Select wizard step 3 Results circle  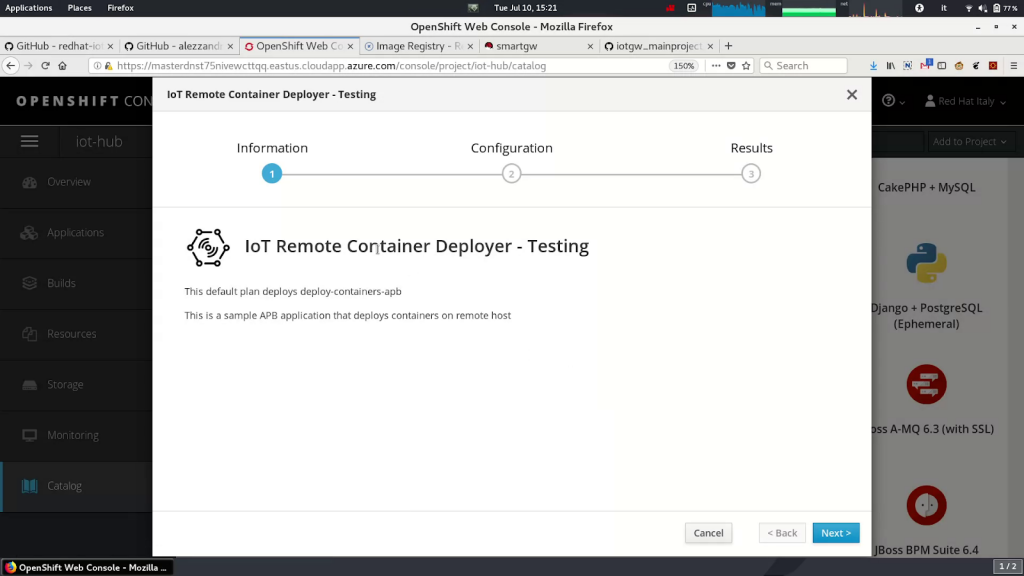click(751, 174)
